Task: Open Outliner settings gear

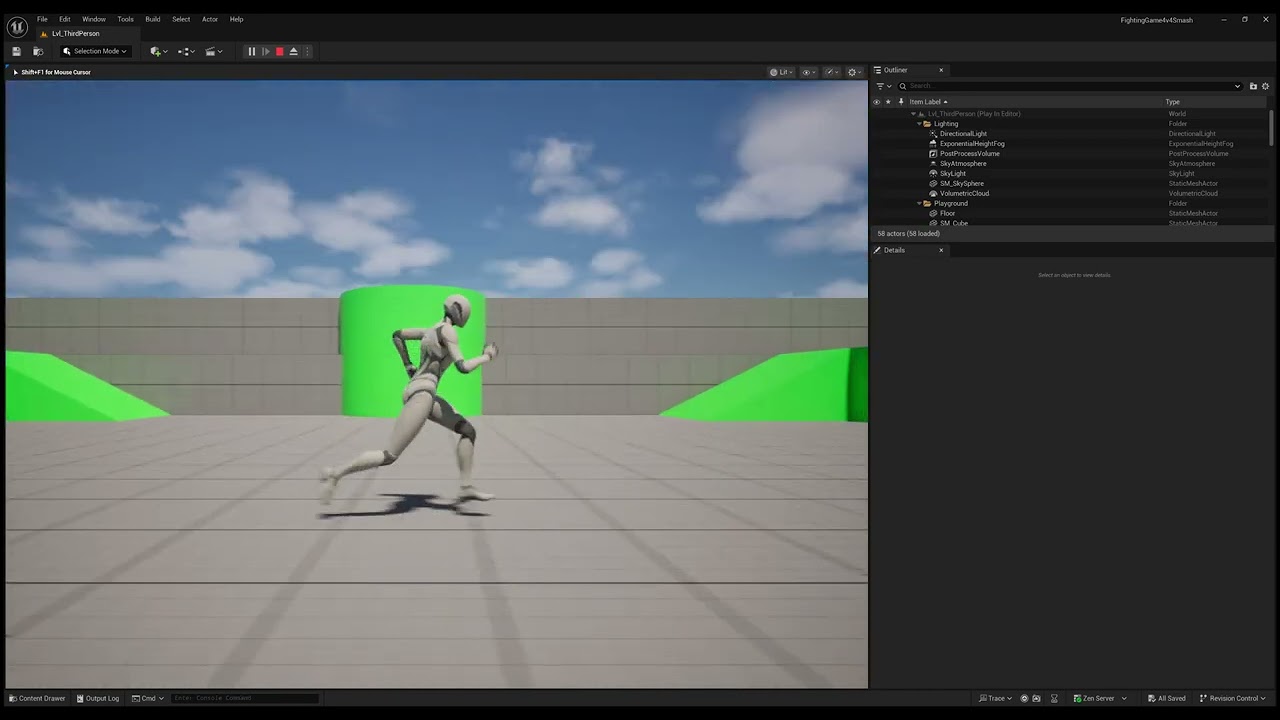Action: (1265, 86)
